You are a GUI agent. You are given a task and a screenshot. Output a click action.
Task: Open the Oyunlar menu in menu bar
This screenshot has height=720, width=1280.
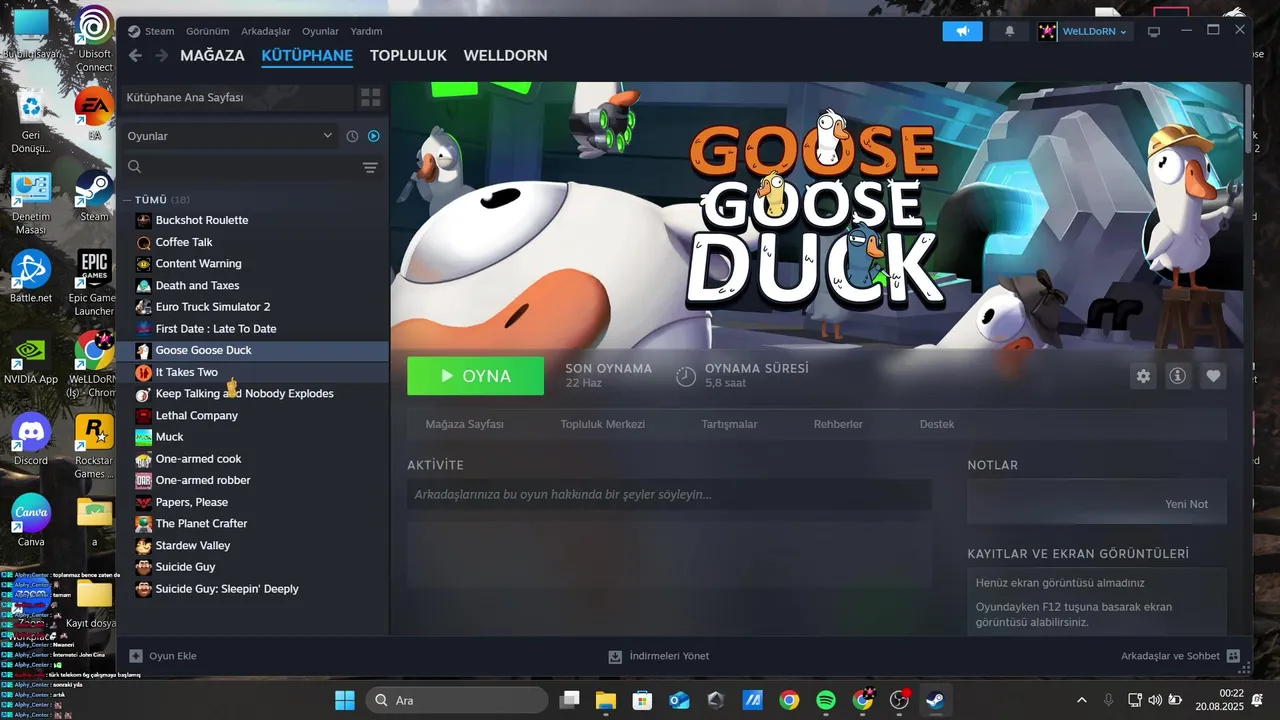pos(321,31)
